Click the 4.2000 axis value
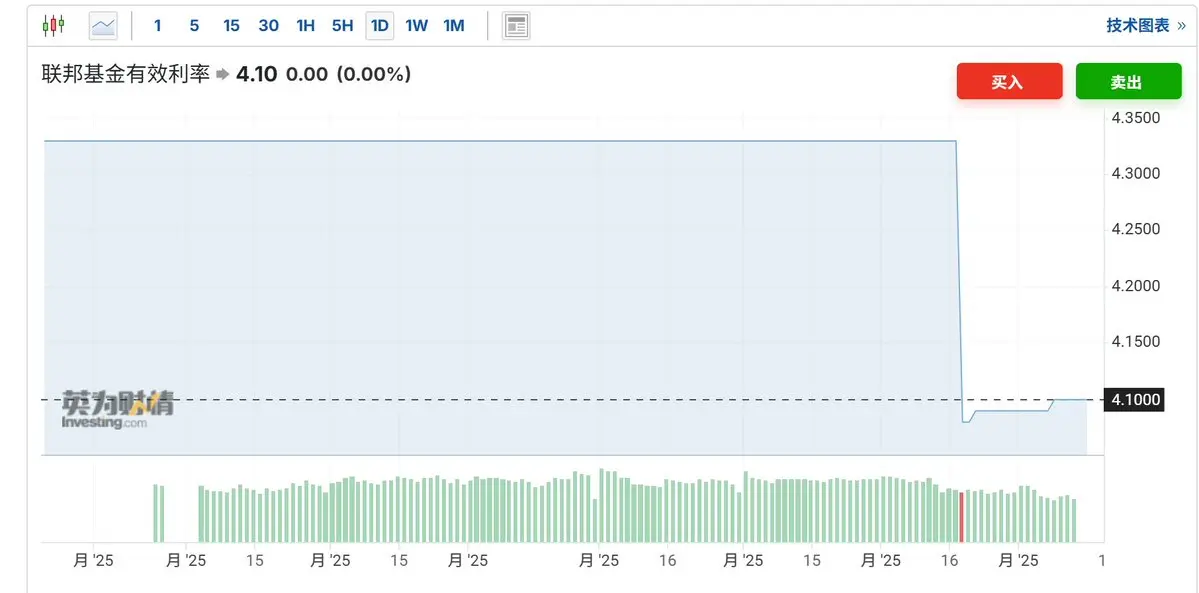The width and height of the screenshot is (1199, 593). pos(1136,286)
